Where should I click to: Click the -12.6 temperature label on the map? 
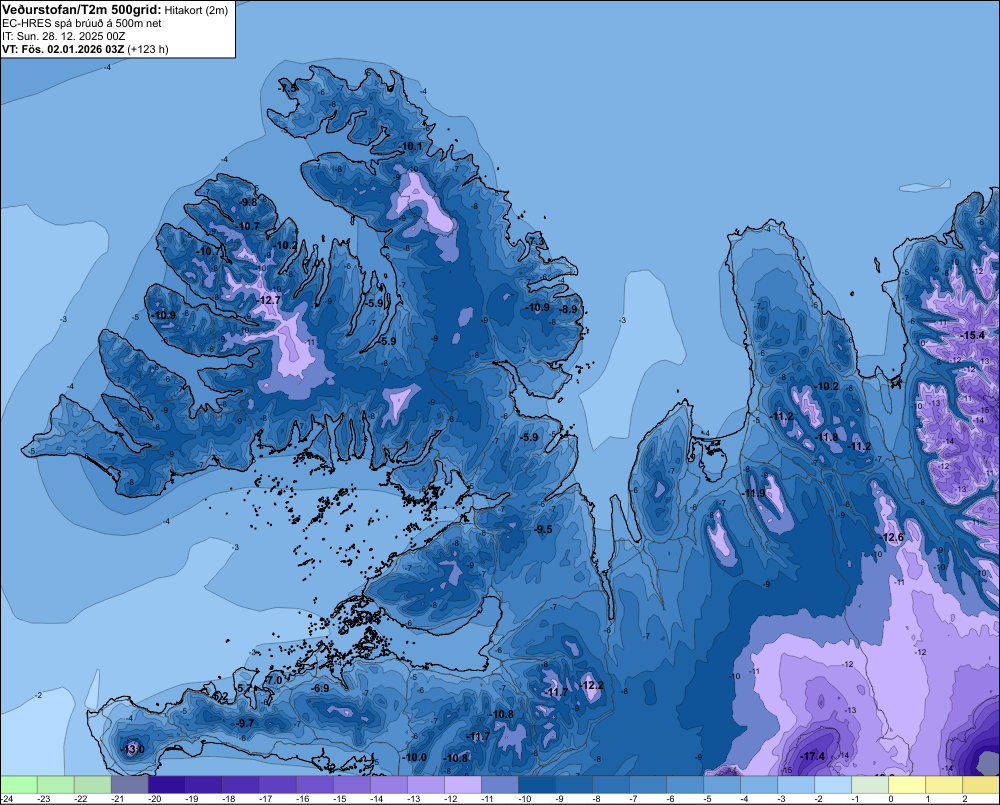pyautogui.click(x=892, y=537)
